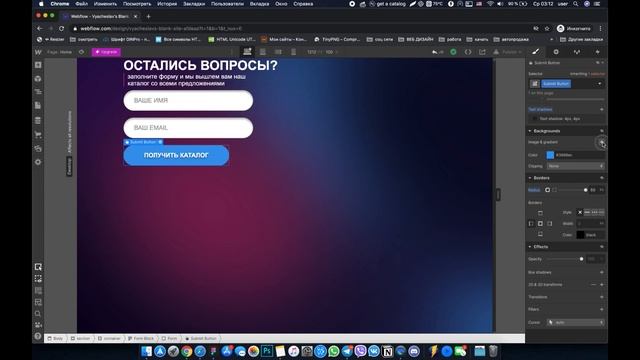Open the Export Code icon

(468, 52)
